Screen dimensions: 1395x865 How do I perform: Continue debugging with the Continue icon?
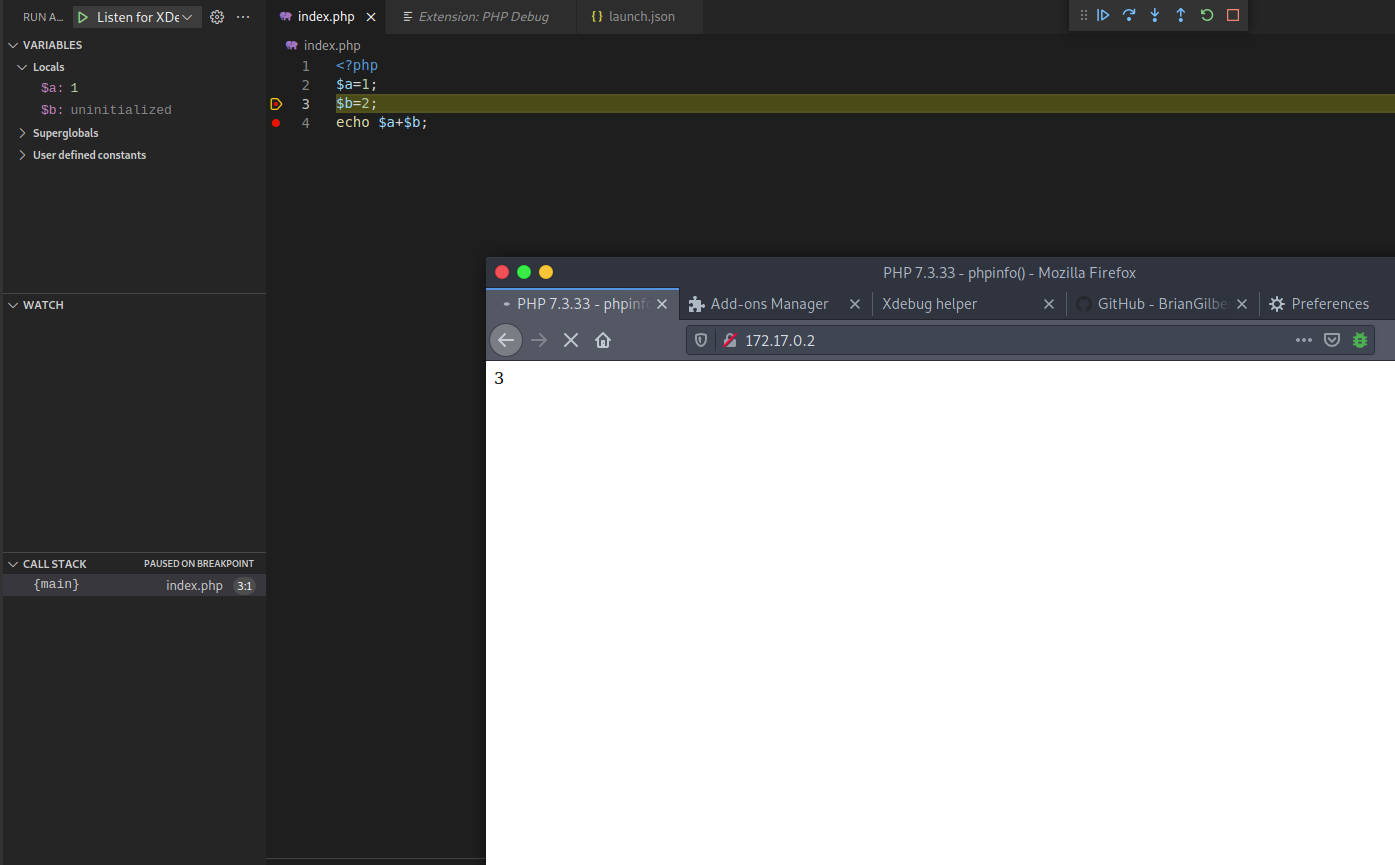pos(1103,15)
